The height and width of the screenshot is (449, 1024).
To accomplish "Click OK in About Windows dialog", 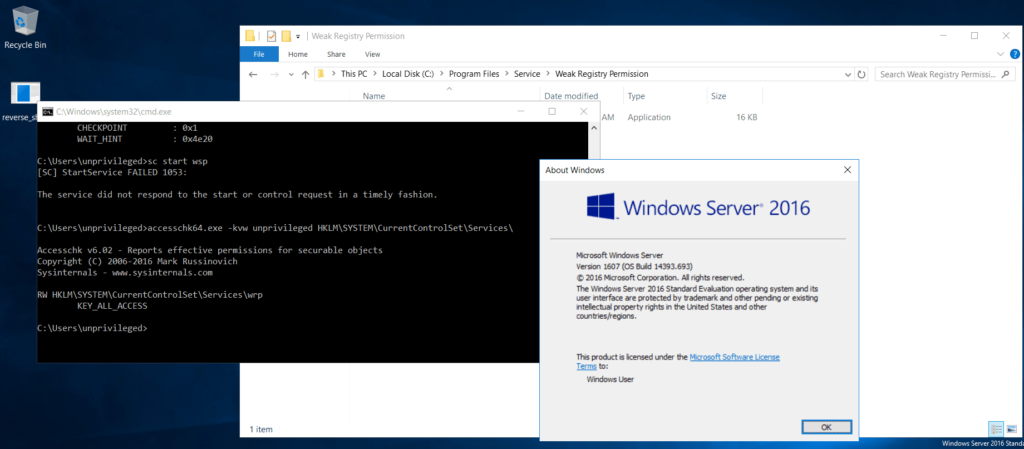I will [826, 427].
